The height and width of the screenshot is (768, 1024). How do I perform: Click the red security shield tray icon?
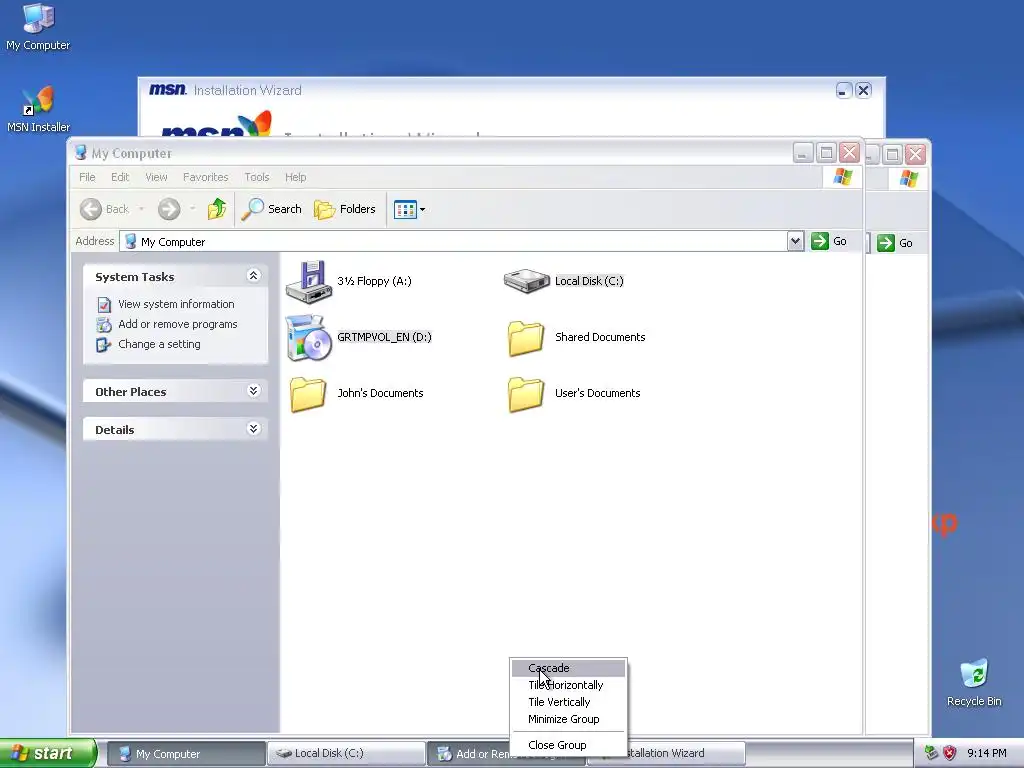tap(950, 753)
